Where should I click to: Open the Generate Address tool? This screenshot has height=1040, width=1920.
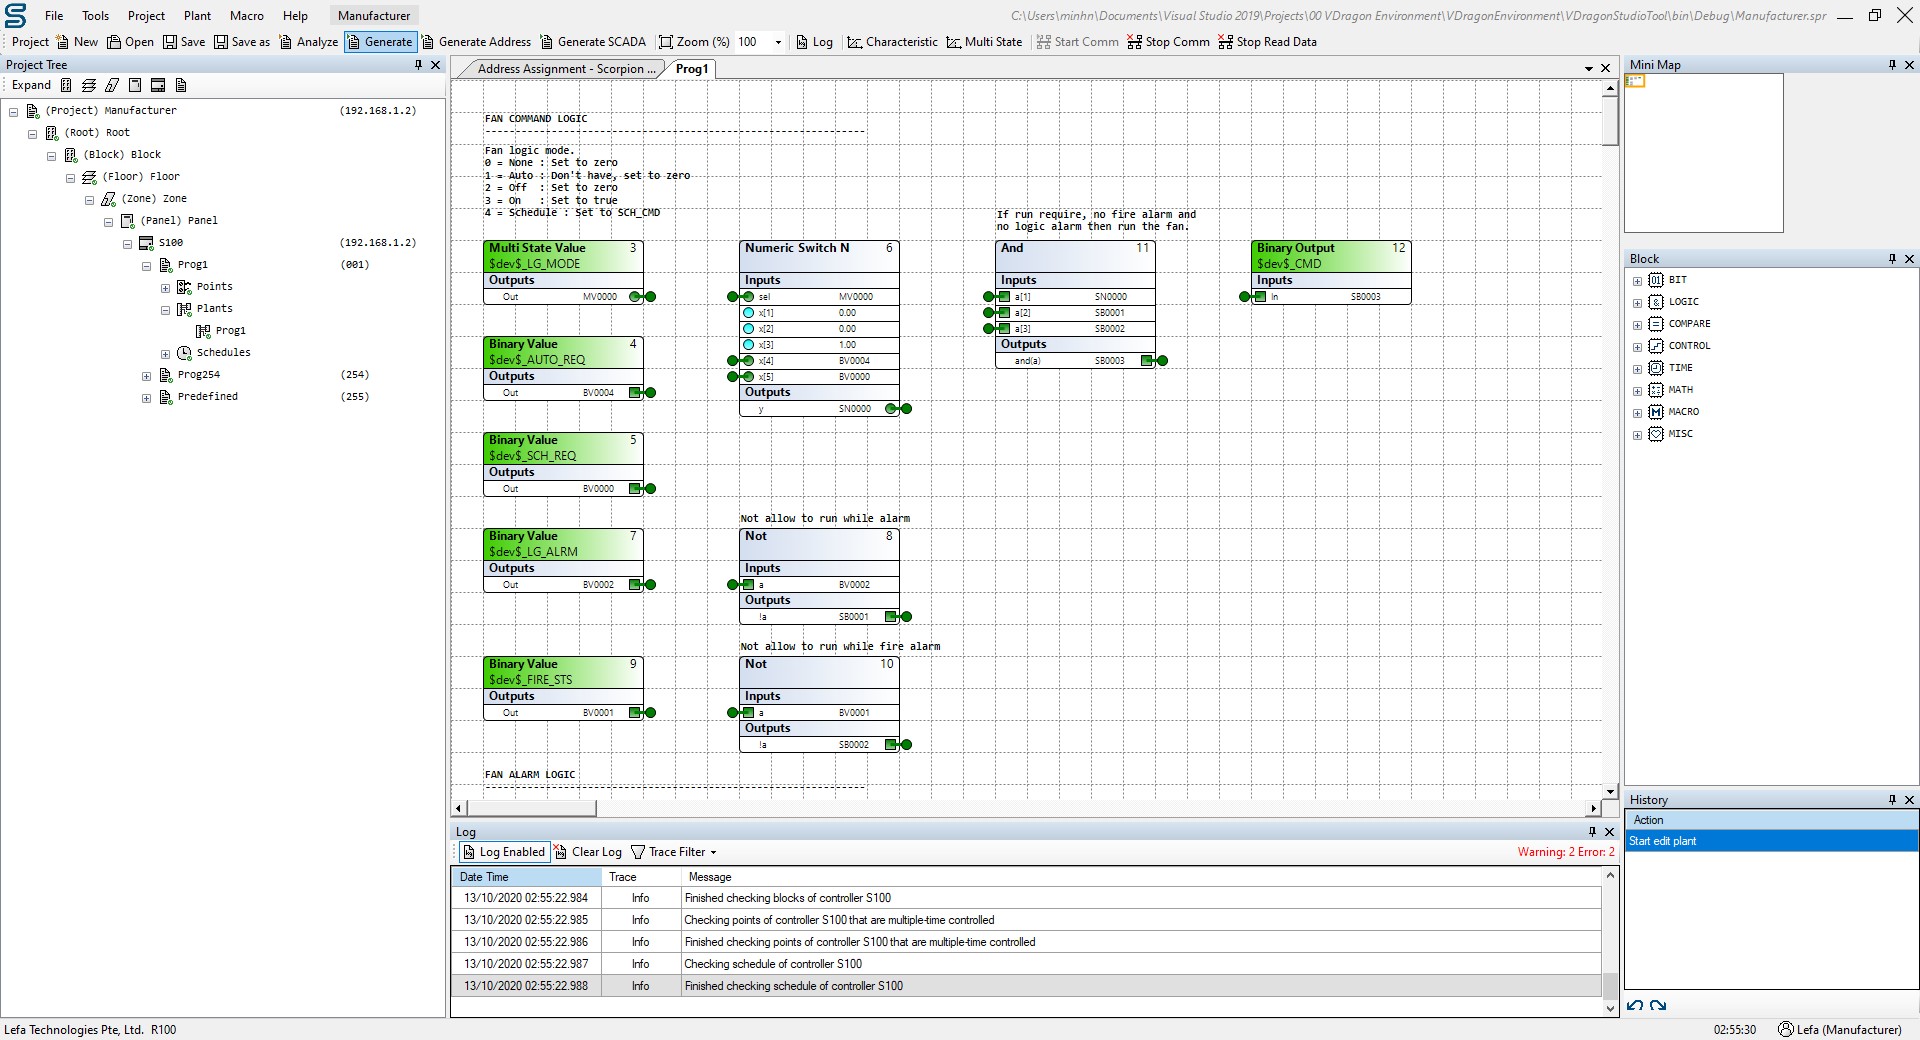click(x=477, y=42)
